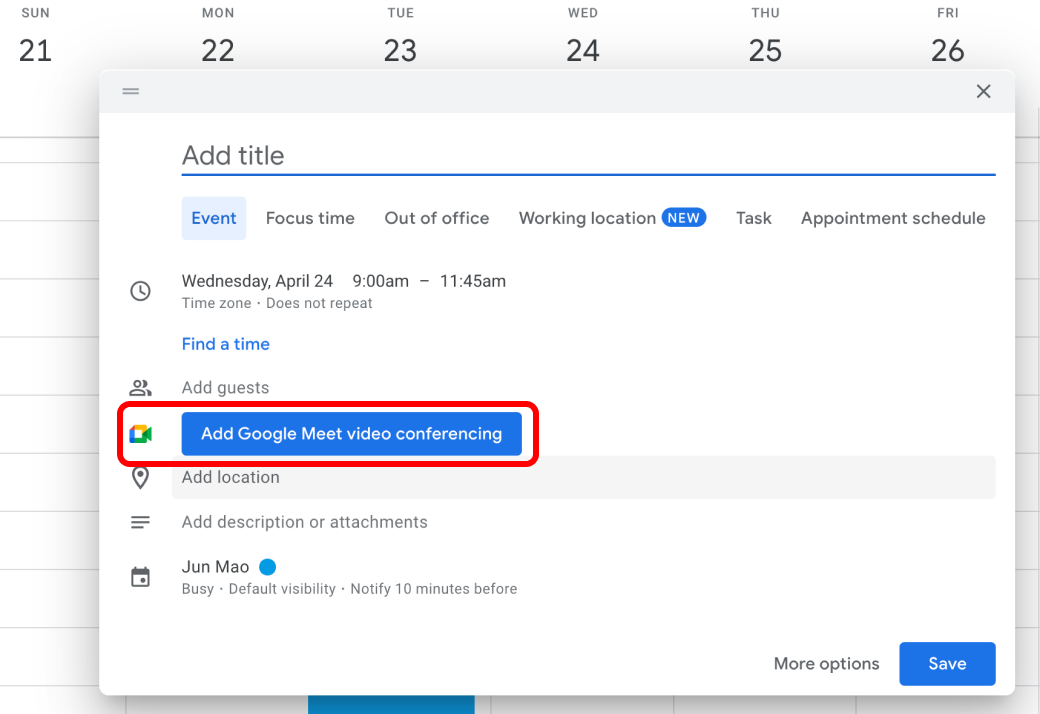Viewport: 1040px width, 714px height.
Task: Close the event creation dialog
Action: coord(983,91)
